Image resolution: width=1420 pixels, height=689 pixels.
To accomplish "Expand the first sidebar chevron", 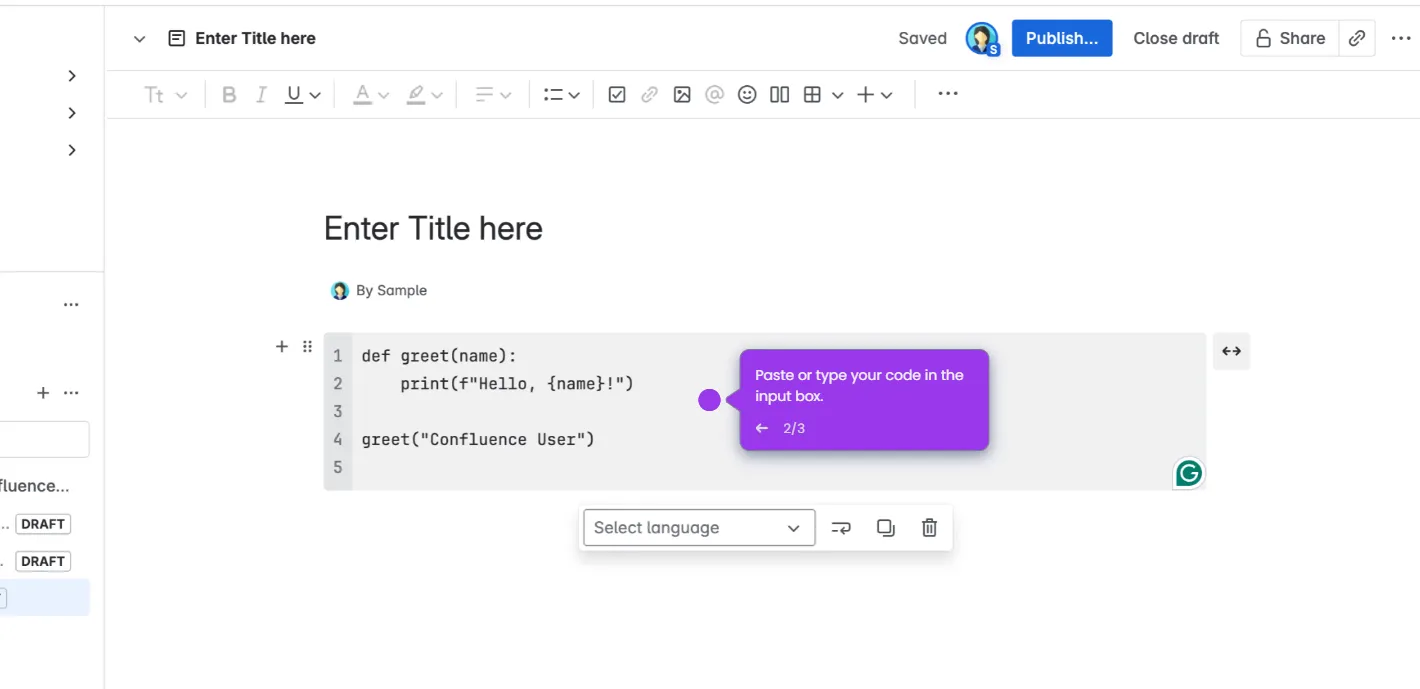I will pos(72,76).
